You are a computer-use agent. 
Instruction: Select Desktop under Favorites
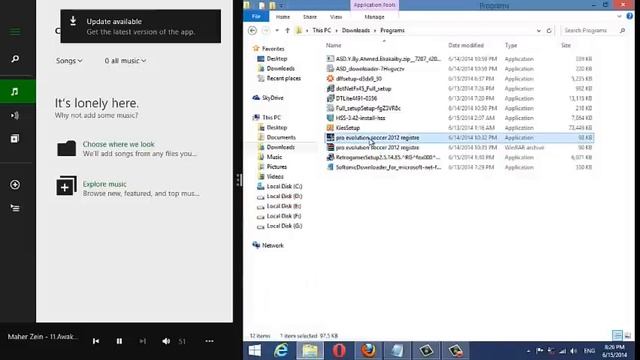click(x=277, y=59)
